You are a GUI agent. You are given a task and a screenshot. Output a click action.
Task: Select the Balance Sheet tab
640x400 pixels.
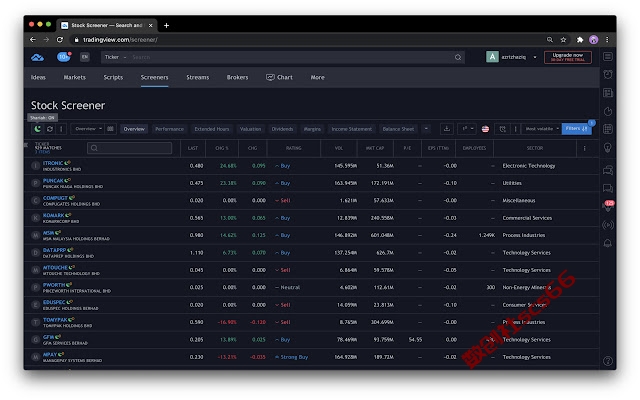coord(398,129)
